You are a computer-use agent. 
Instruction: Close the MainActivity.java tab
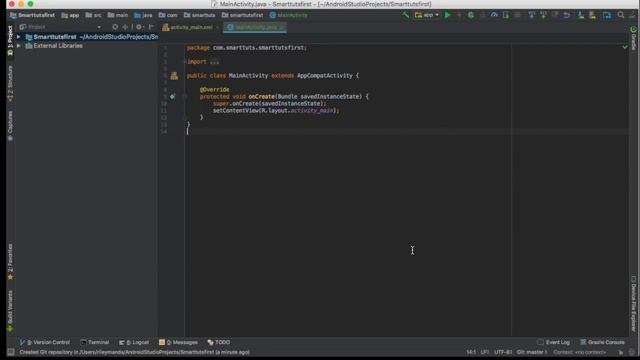click(x=282, y=27)
